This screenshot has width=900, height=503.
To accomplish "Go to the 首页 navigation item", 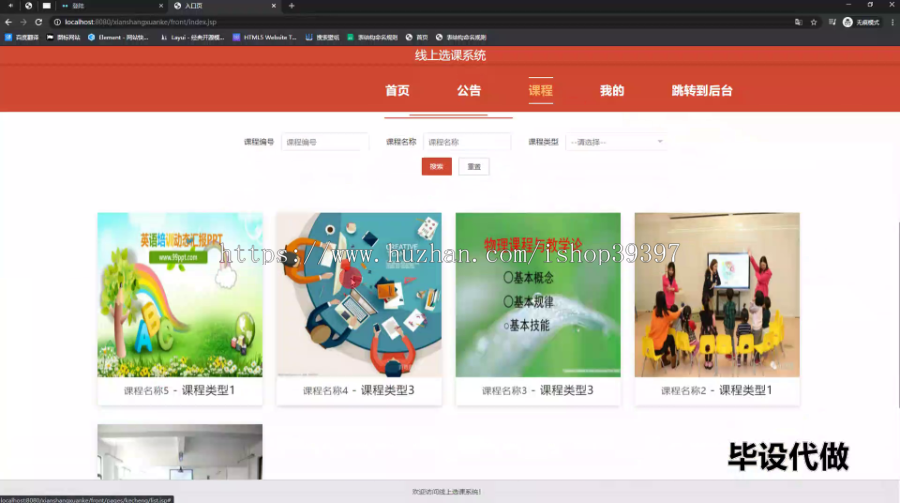I will tap(397, 91).
